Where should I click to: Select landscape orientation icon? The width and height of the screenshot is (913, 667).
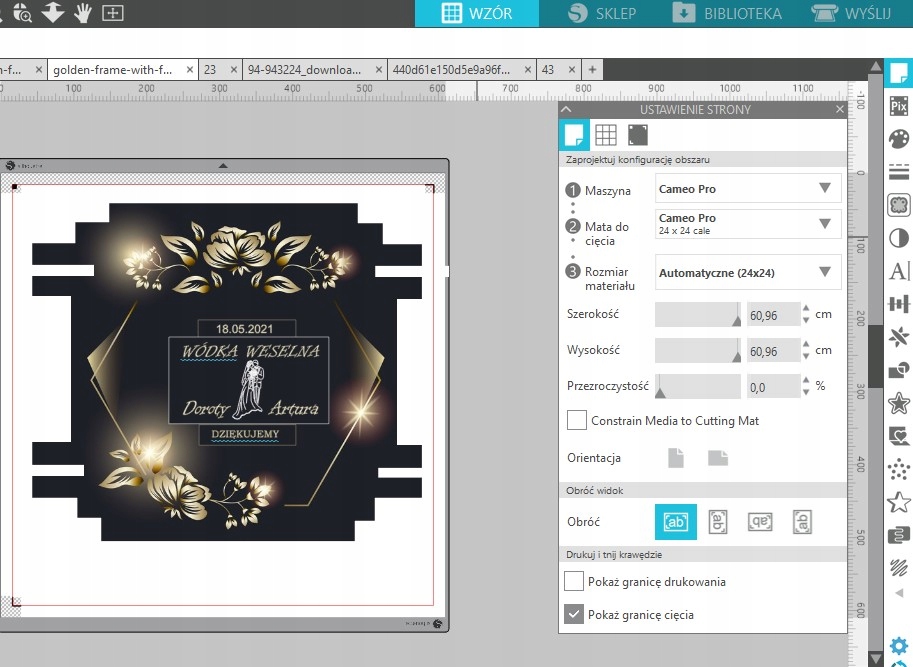pos(718,458)
